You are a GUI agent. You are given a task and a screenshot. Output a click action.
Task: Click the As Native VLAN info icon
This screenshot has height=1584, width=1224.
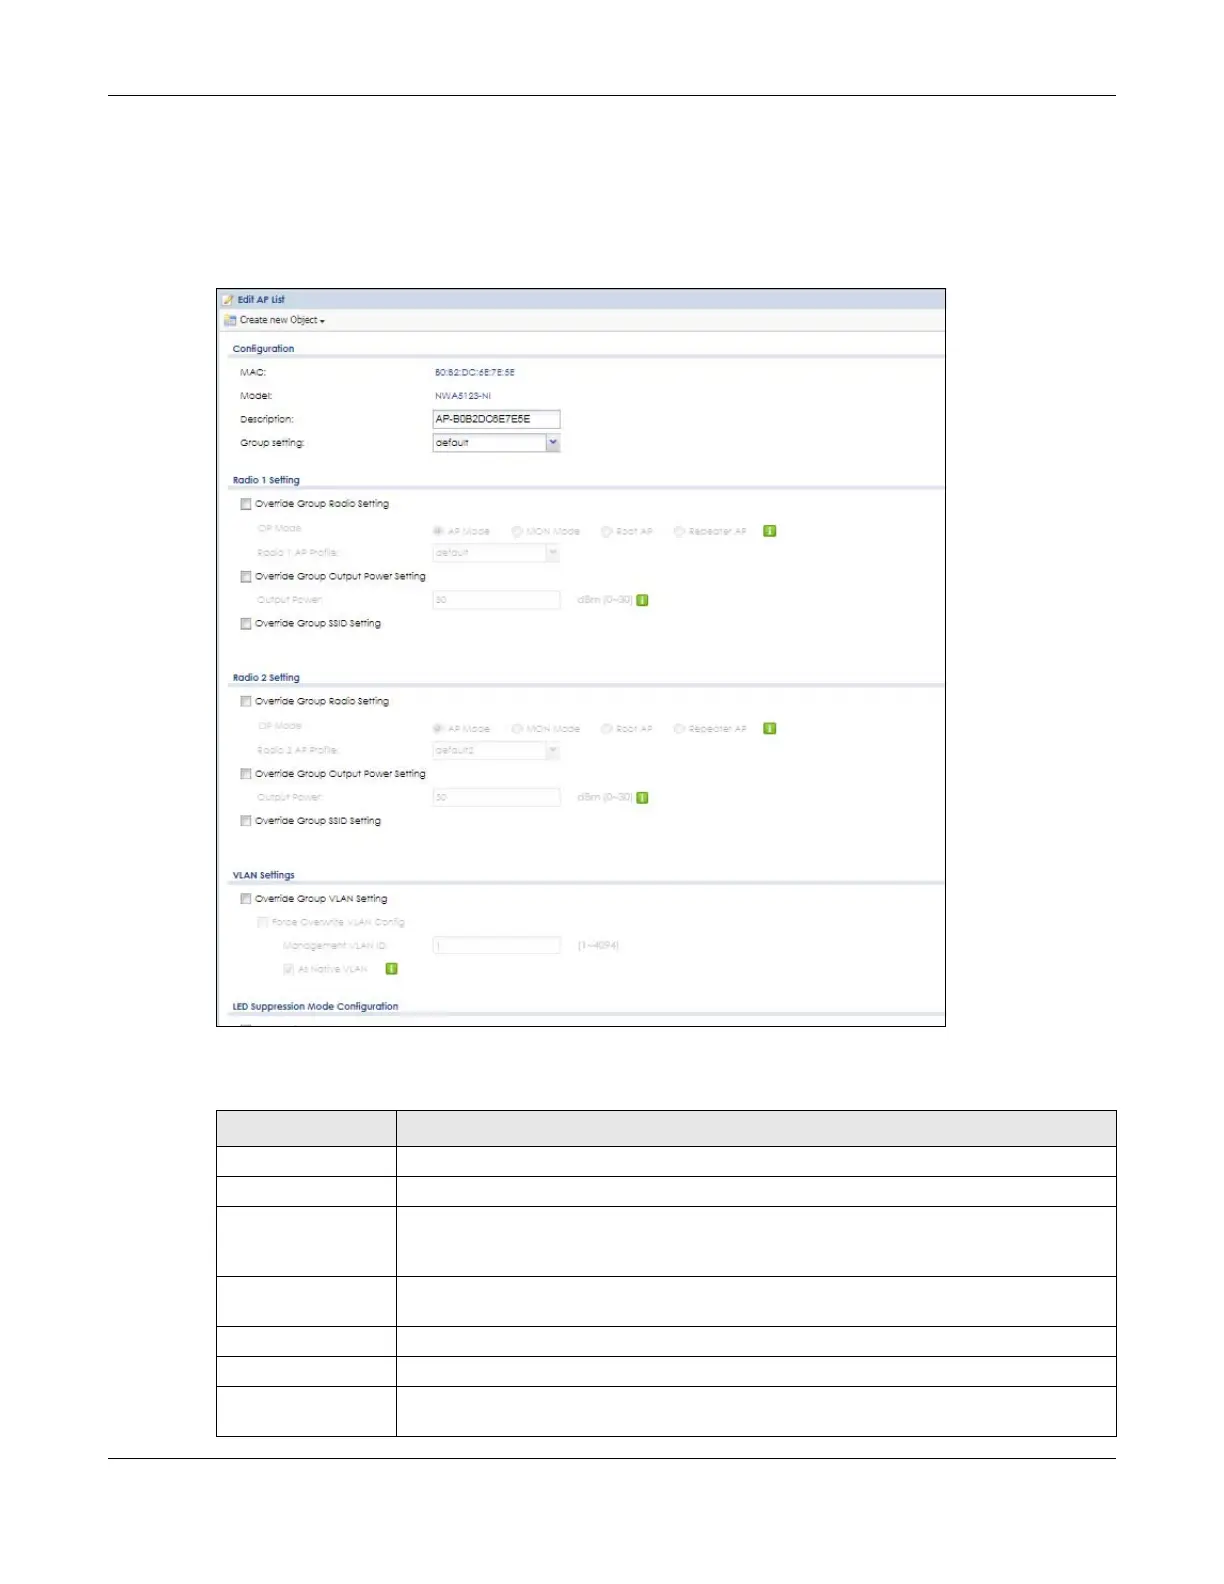click(392, 968)
